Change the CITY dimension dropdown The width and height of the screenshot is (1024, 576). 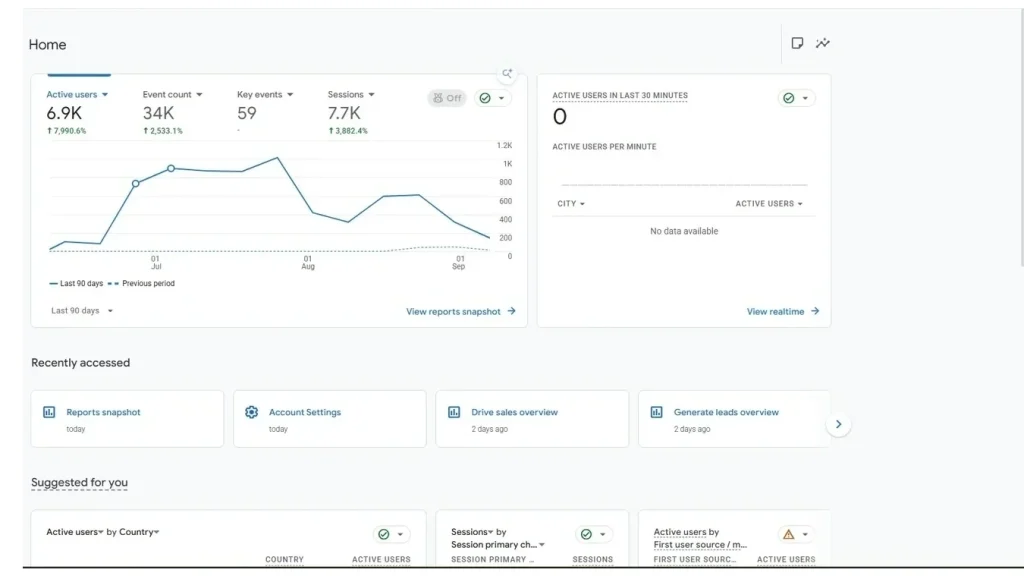571,204
